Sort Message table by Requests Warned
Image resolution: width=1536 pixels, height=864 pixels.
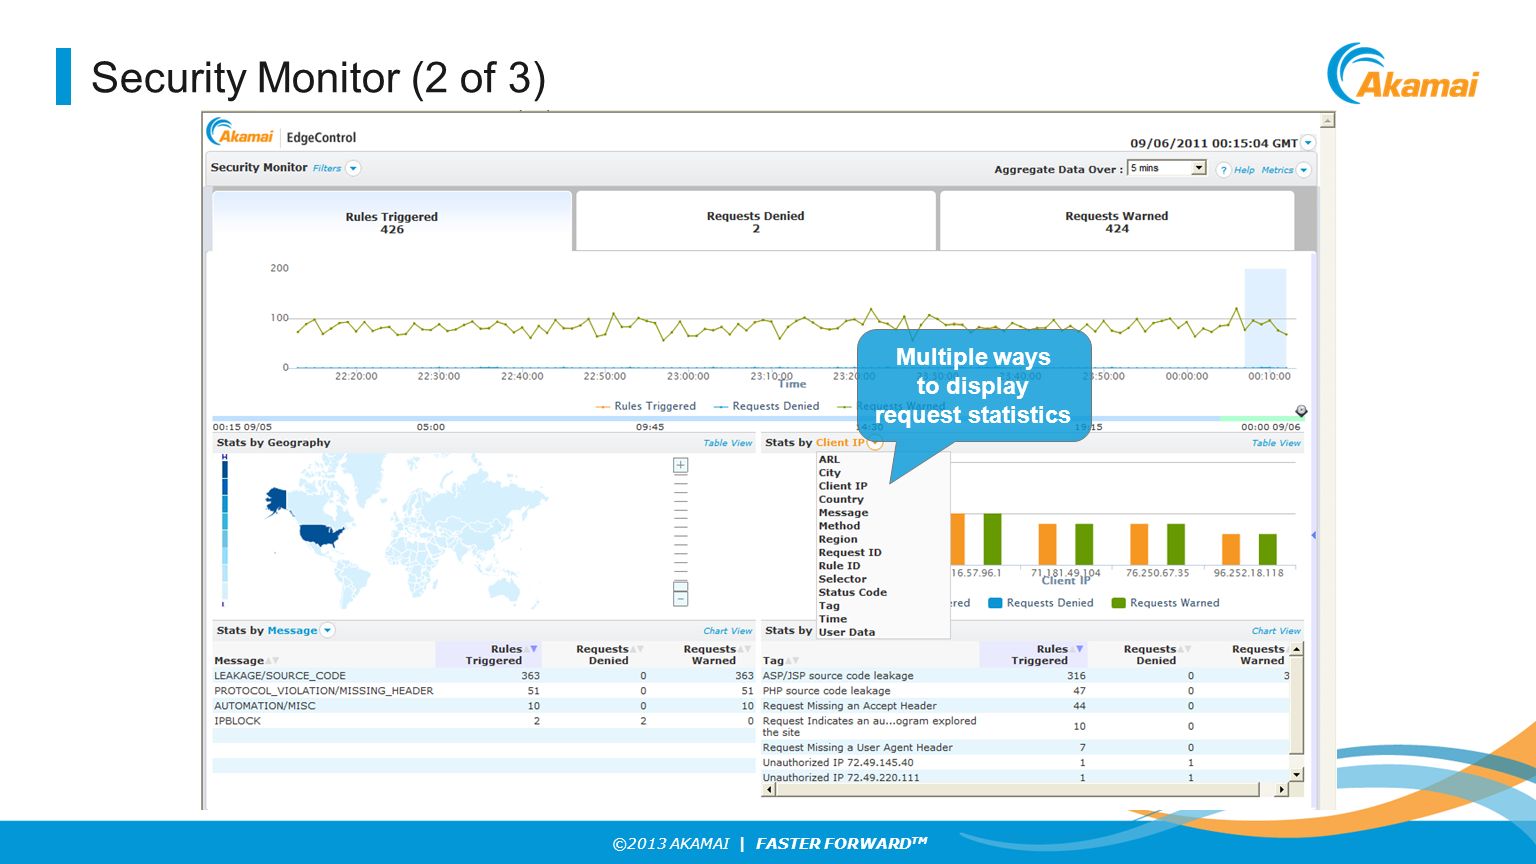point(717,655)
